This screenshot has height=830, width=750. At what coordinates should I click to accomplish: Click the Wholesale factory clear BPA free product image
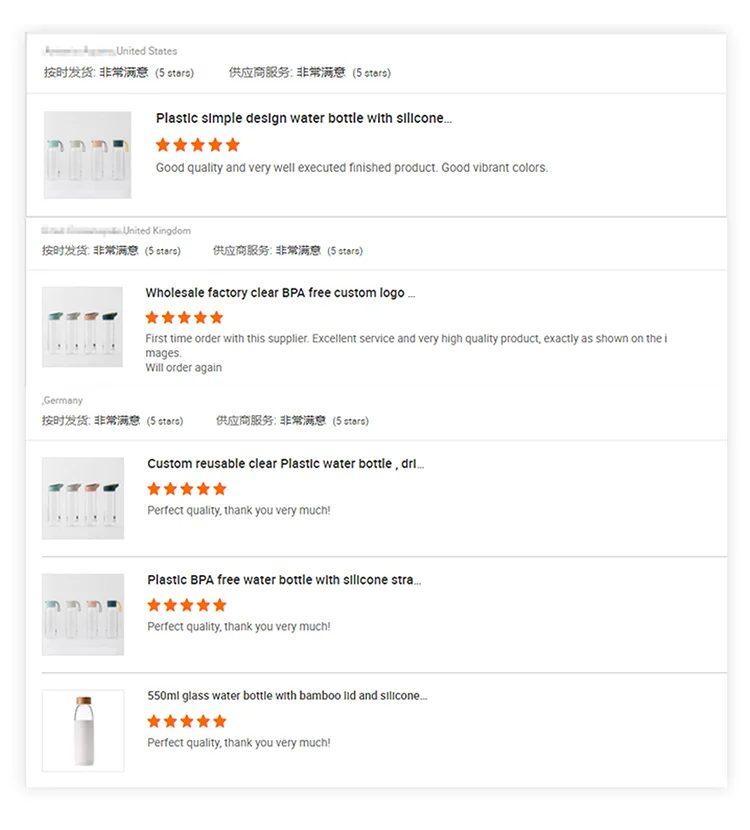(x=82, y=327)
